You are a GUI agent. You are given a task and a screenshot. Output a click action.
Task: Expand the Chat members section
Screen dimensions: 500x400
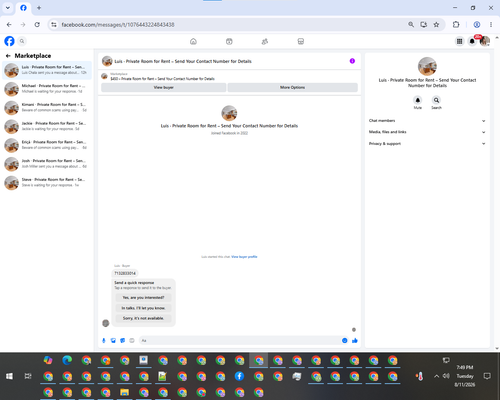(x=427, y=121)
